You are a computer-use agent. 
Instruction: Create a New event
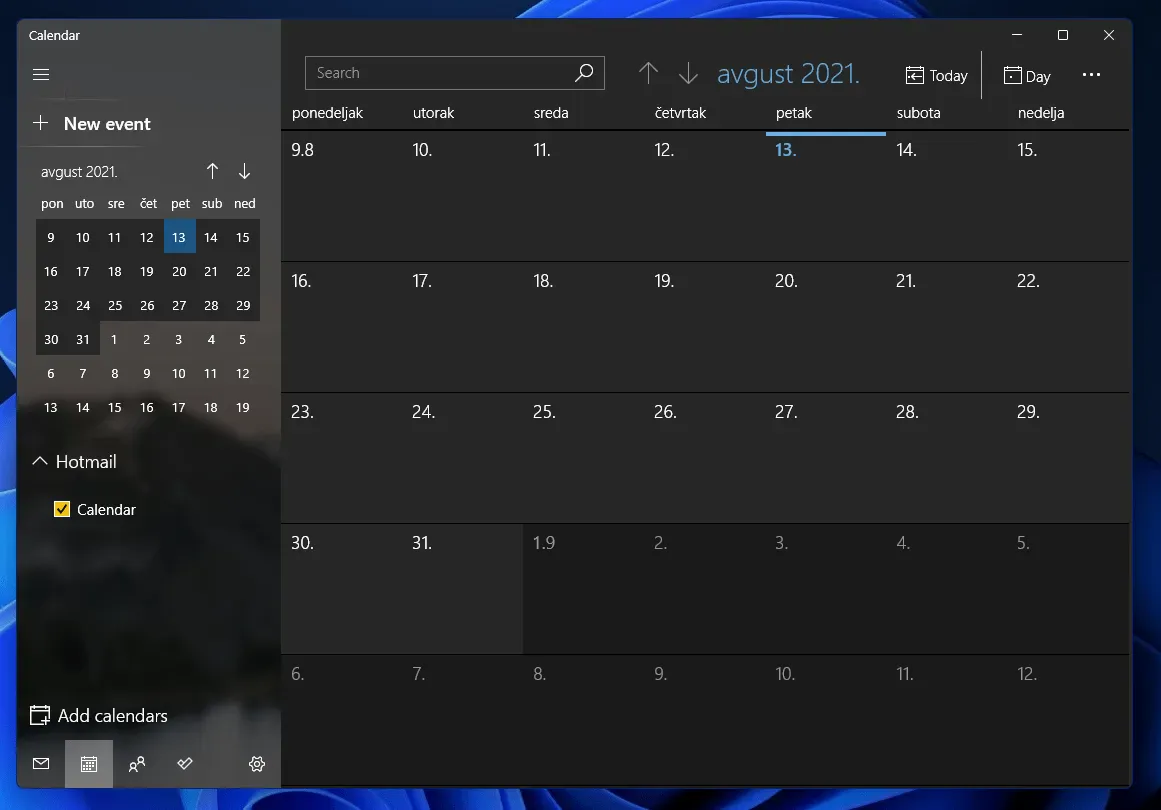92,124
